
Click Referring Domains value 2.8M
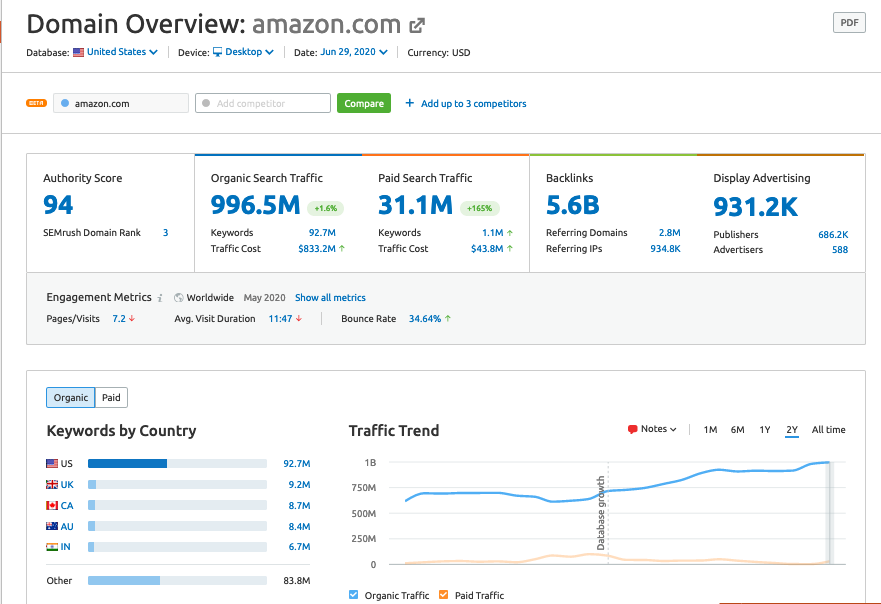[670, 233]
